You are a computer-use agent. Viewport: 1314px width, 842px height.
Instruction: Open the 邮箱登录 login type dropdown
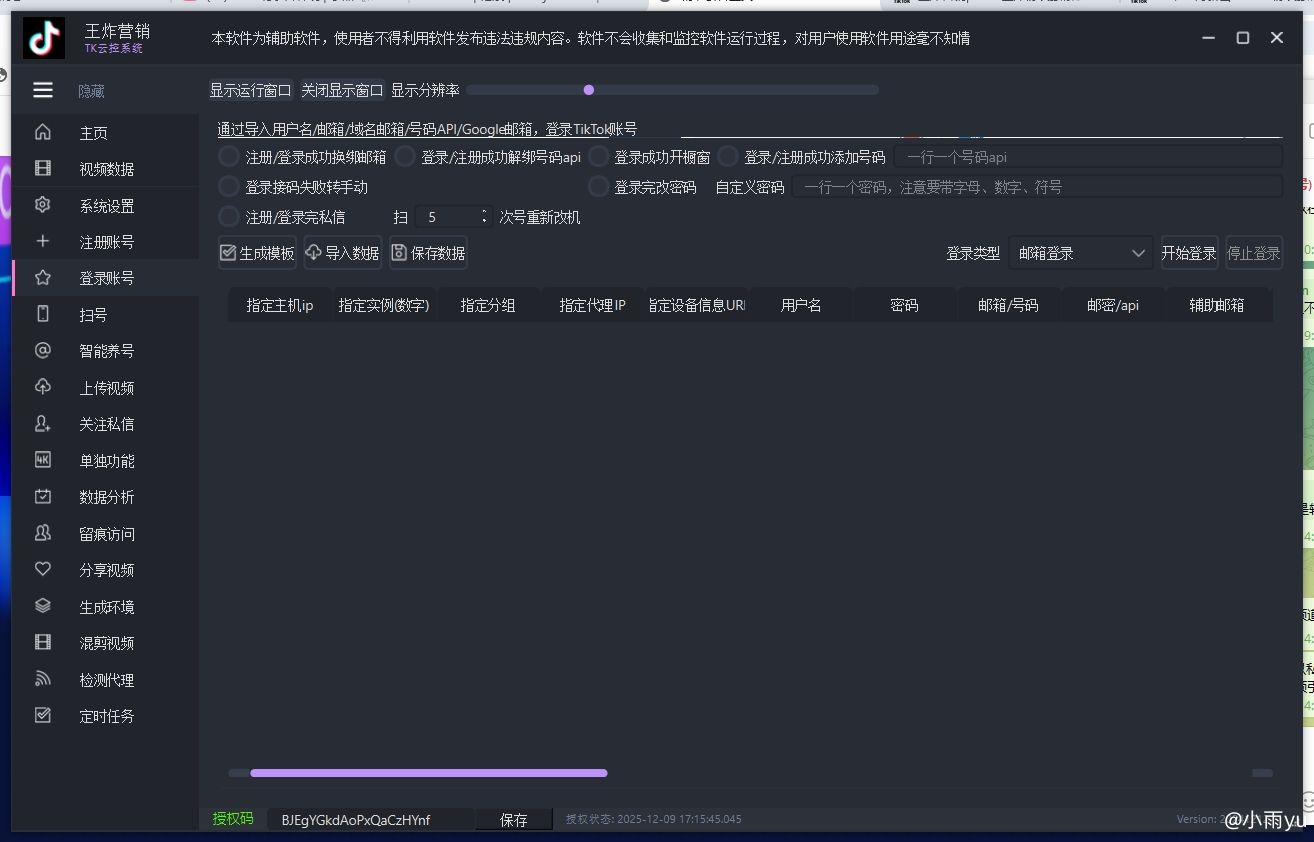(x=1080, y=253)
